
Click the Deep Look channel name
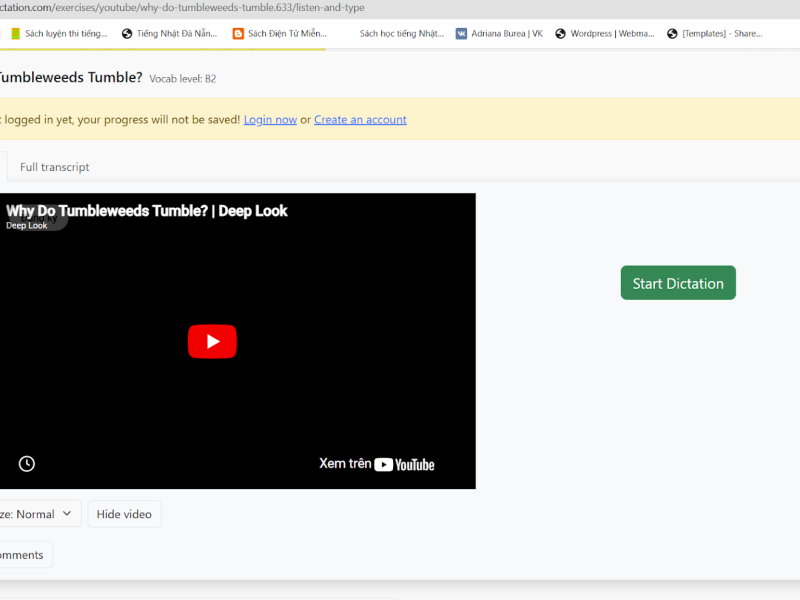27,226
